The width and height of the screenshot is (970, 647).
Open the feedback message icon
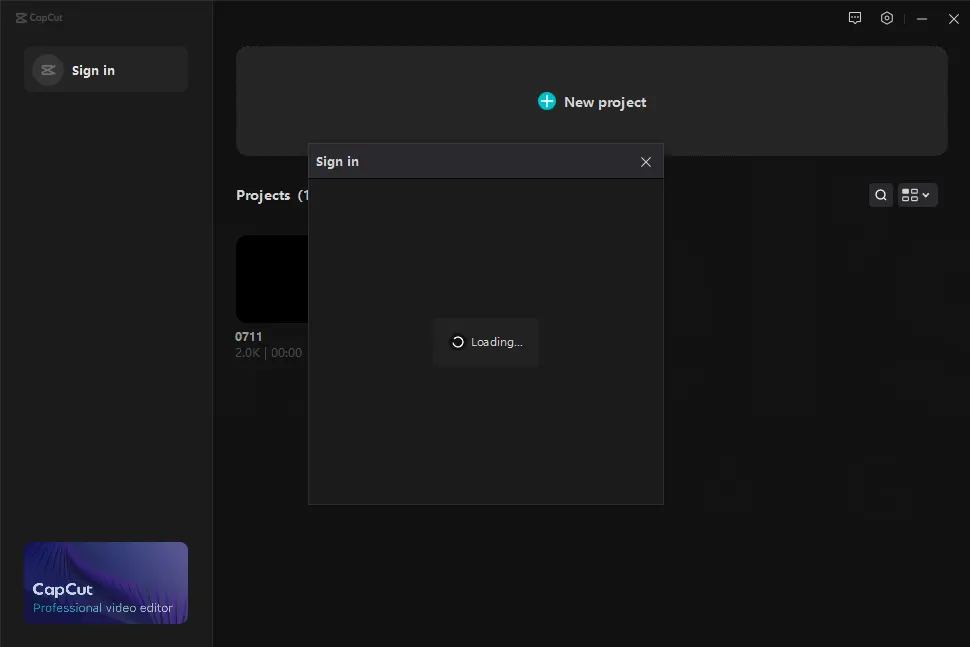(855, 18)
